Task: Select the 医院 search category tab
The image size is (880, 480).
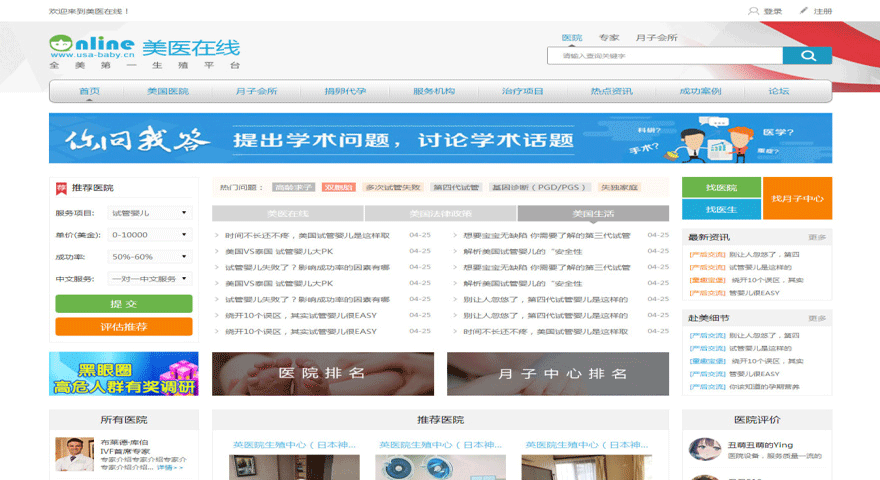Action: (x=572, y=38)
